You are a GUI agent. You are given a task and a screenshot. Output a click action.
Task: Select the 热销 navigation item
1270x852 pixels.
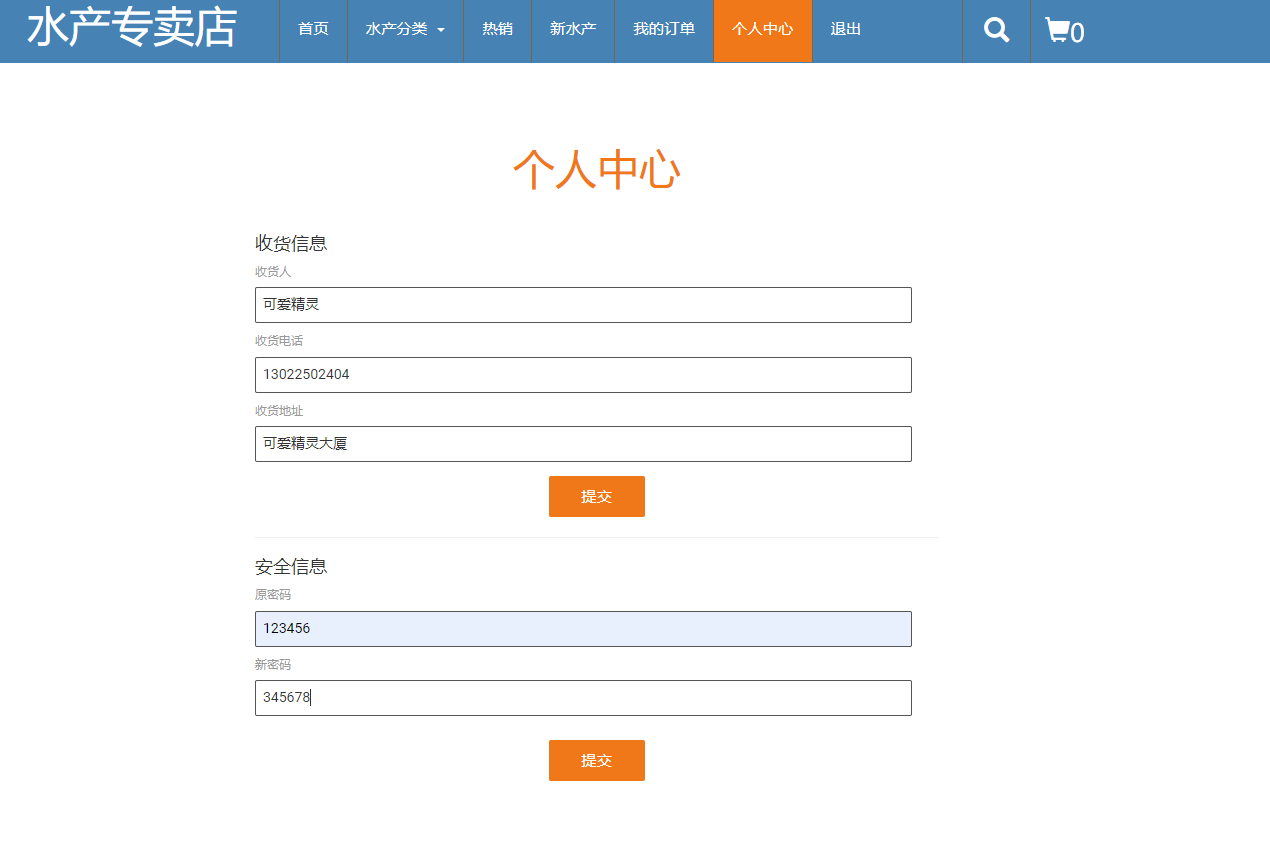[x=496, y=29]
